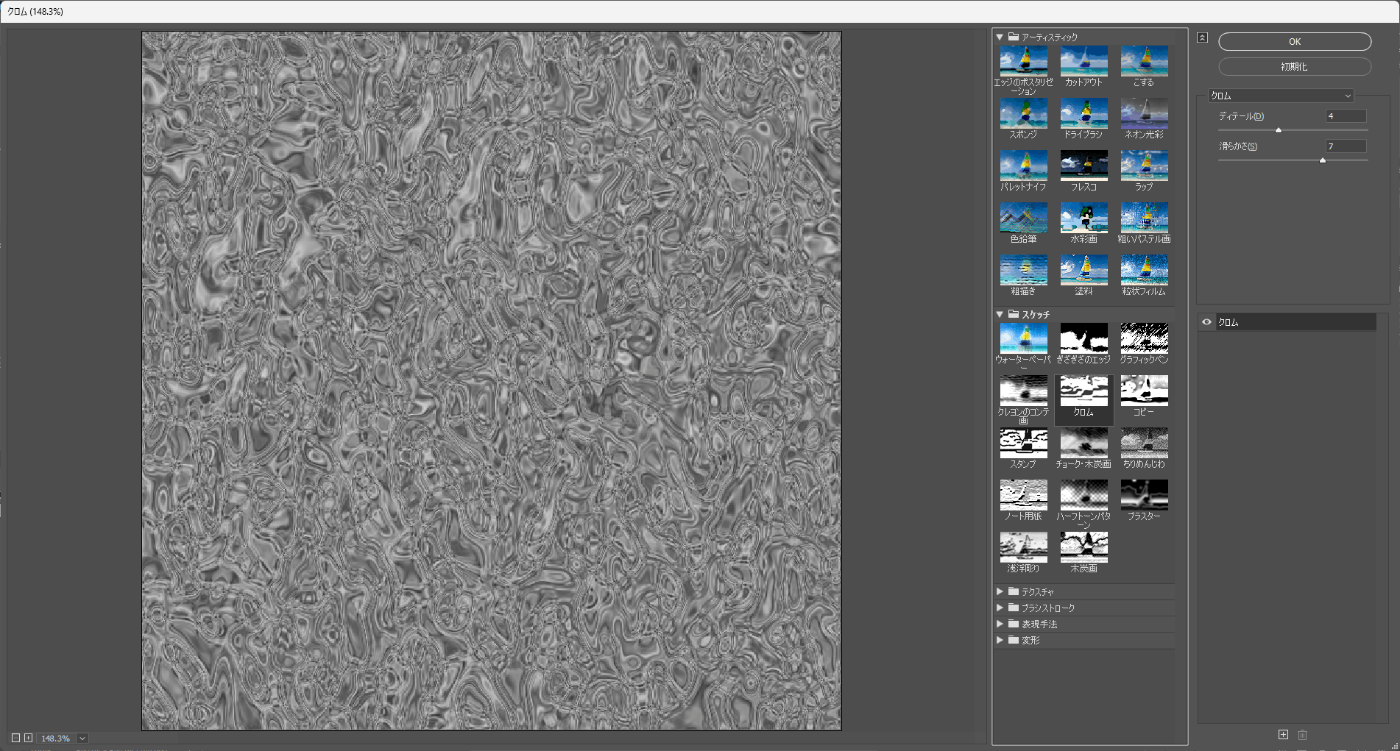The image size is (1400, 751).
Task: Add a new effect layer
Action: [1284, 736]
